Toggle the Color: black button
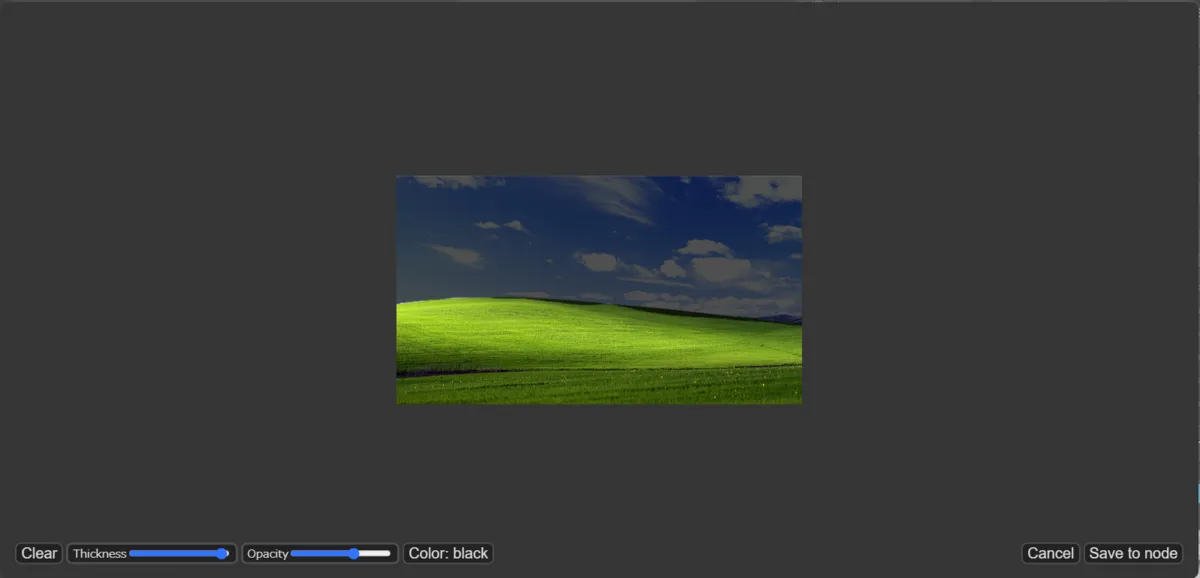 pyautogui.click(x=448, y=553)
